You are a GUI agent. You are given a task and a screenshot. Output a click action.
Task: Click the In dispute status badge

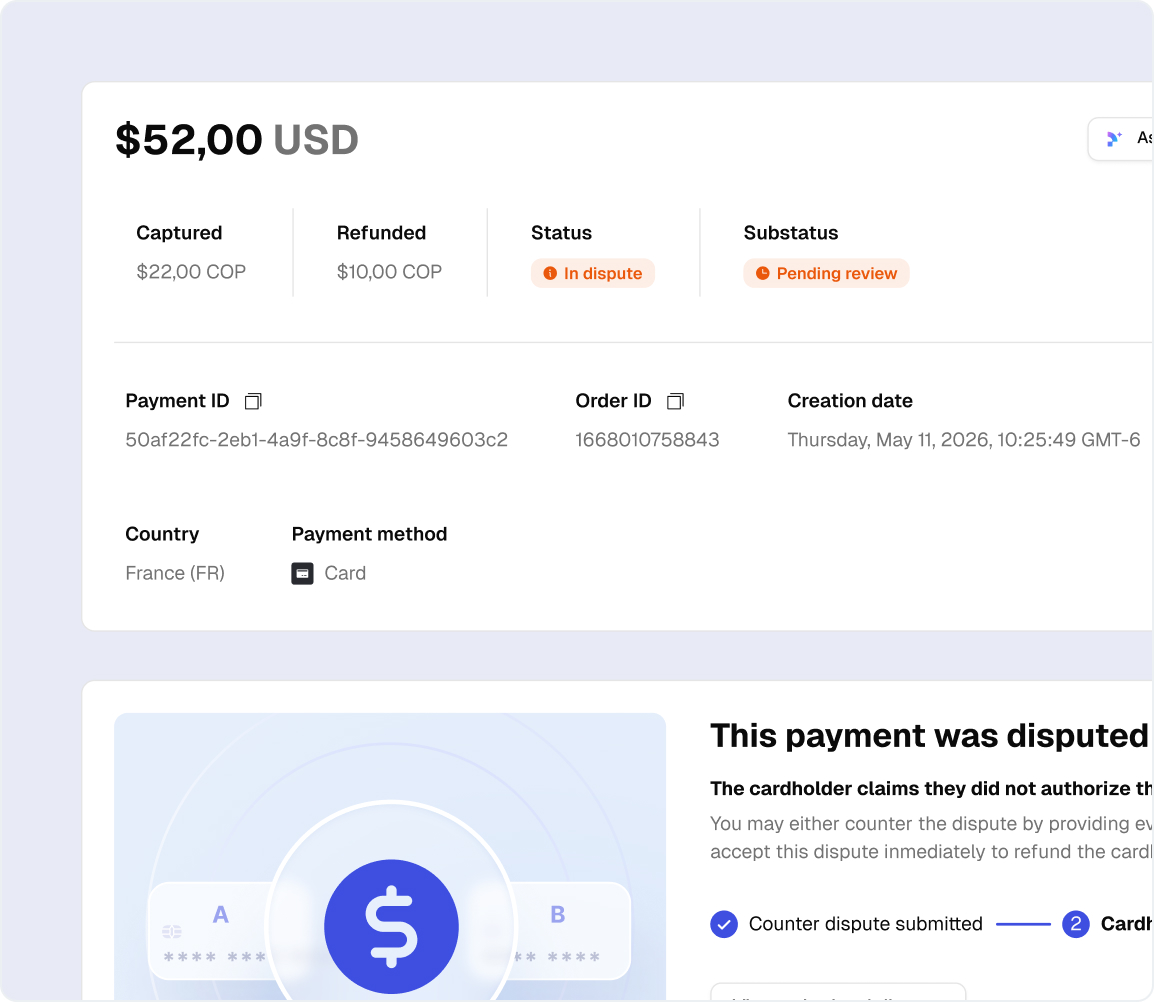(593, 274)
